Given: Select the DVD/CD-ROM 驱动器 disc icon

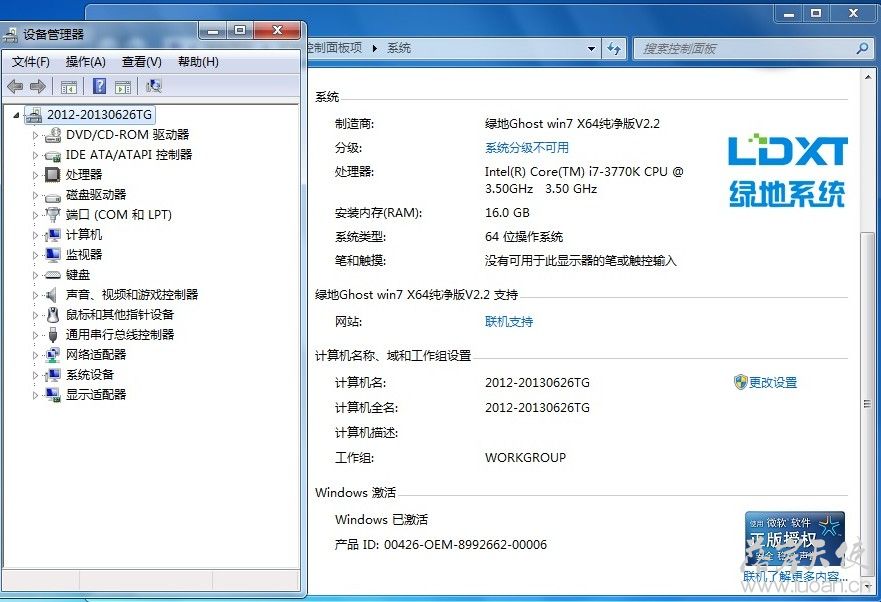Looking at the screenshot, I should coord(53,135).
